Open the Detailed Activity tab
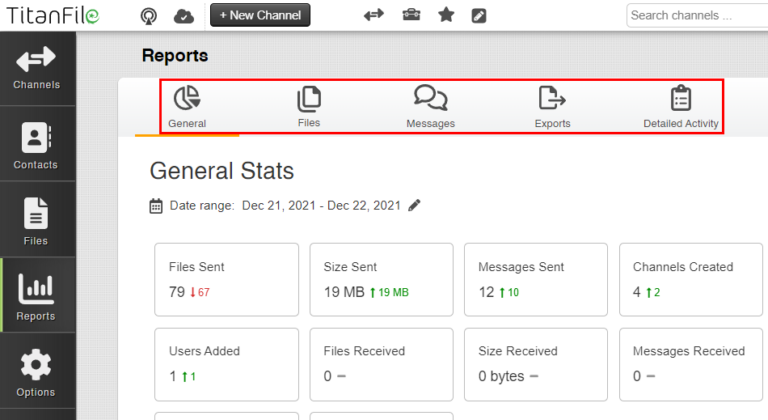This screenshot has width=768, height=420. (x=681, y=106)
